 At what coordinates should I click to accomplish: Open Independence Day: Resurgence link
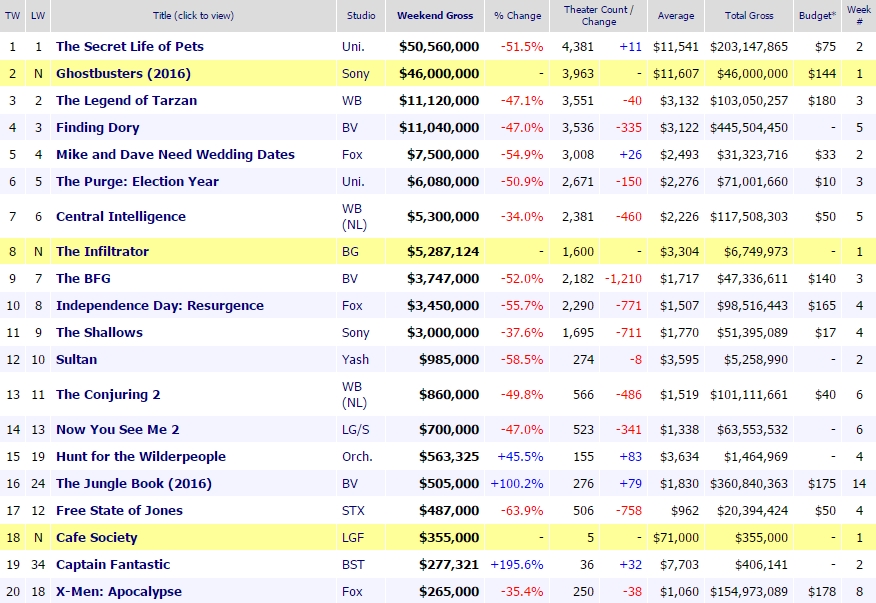160,306
